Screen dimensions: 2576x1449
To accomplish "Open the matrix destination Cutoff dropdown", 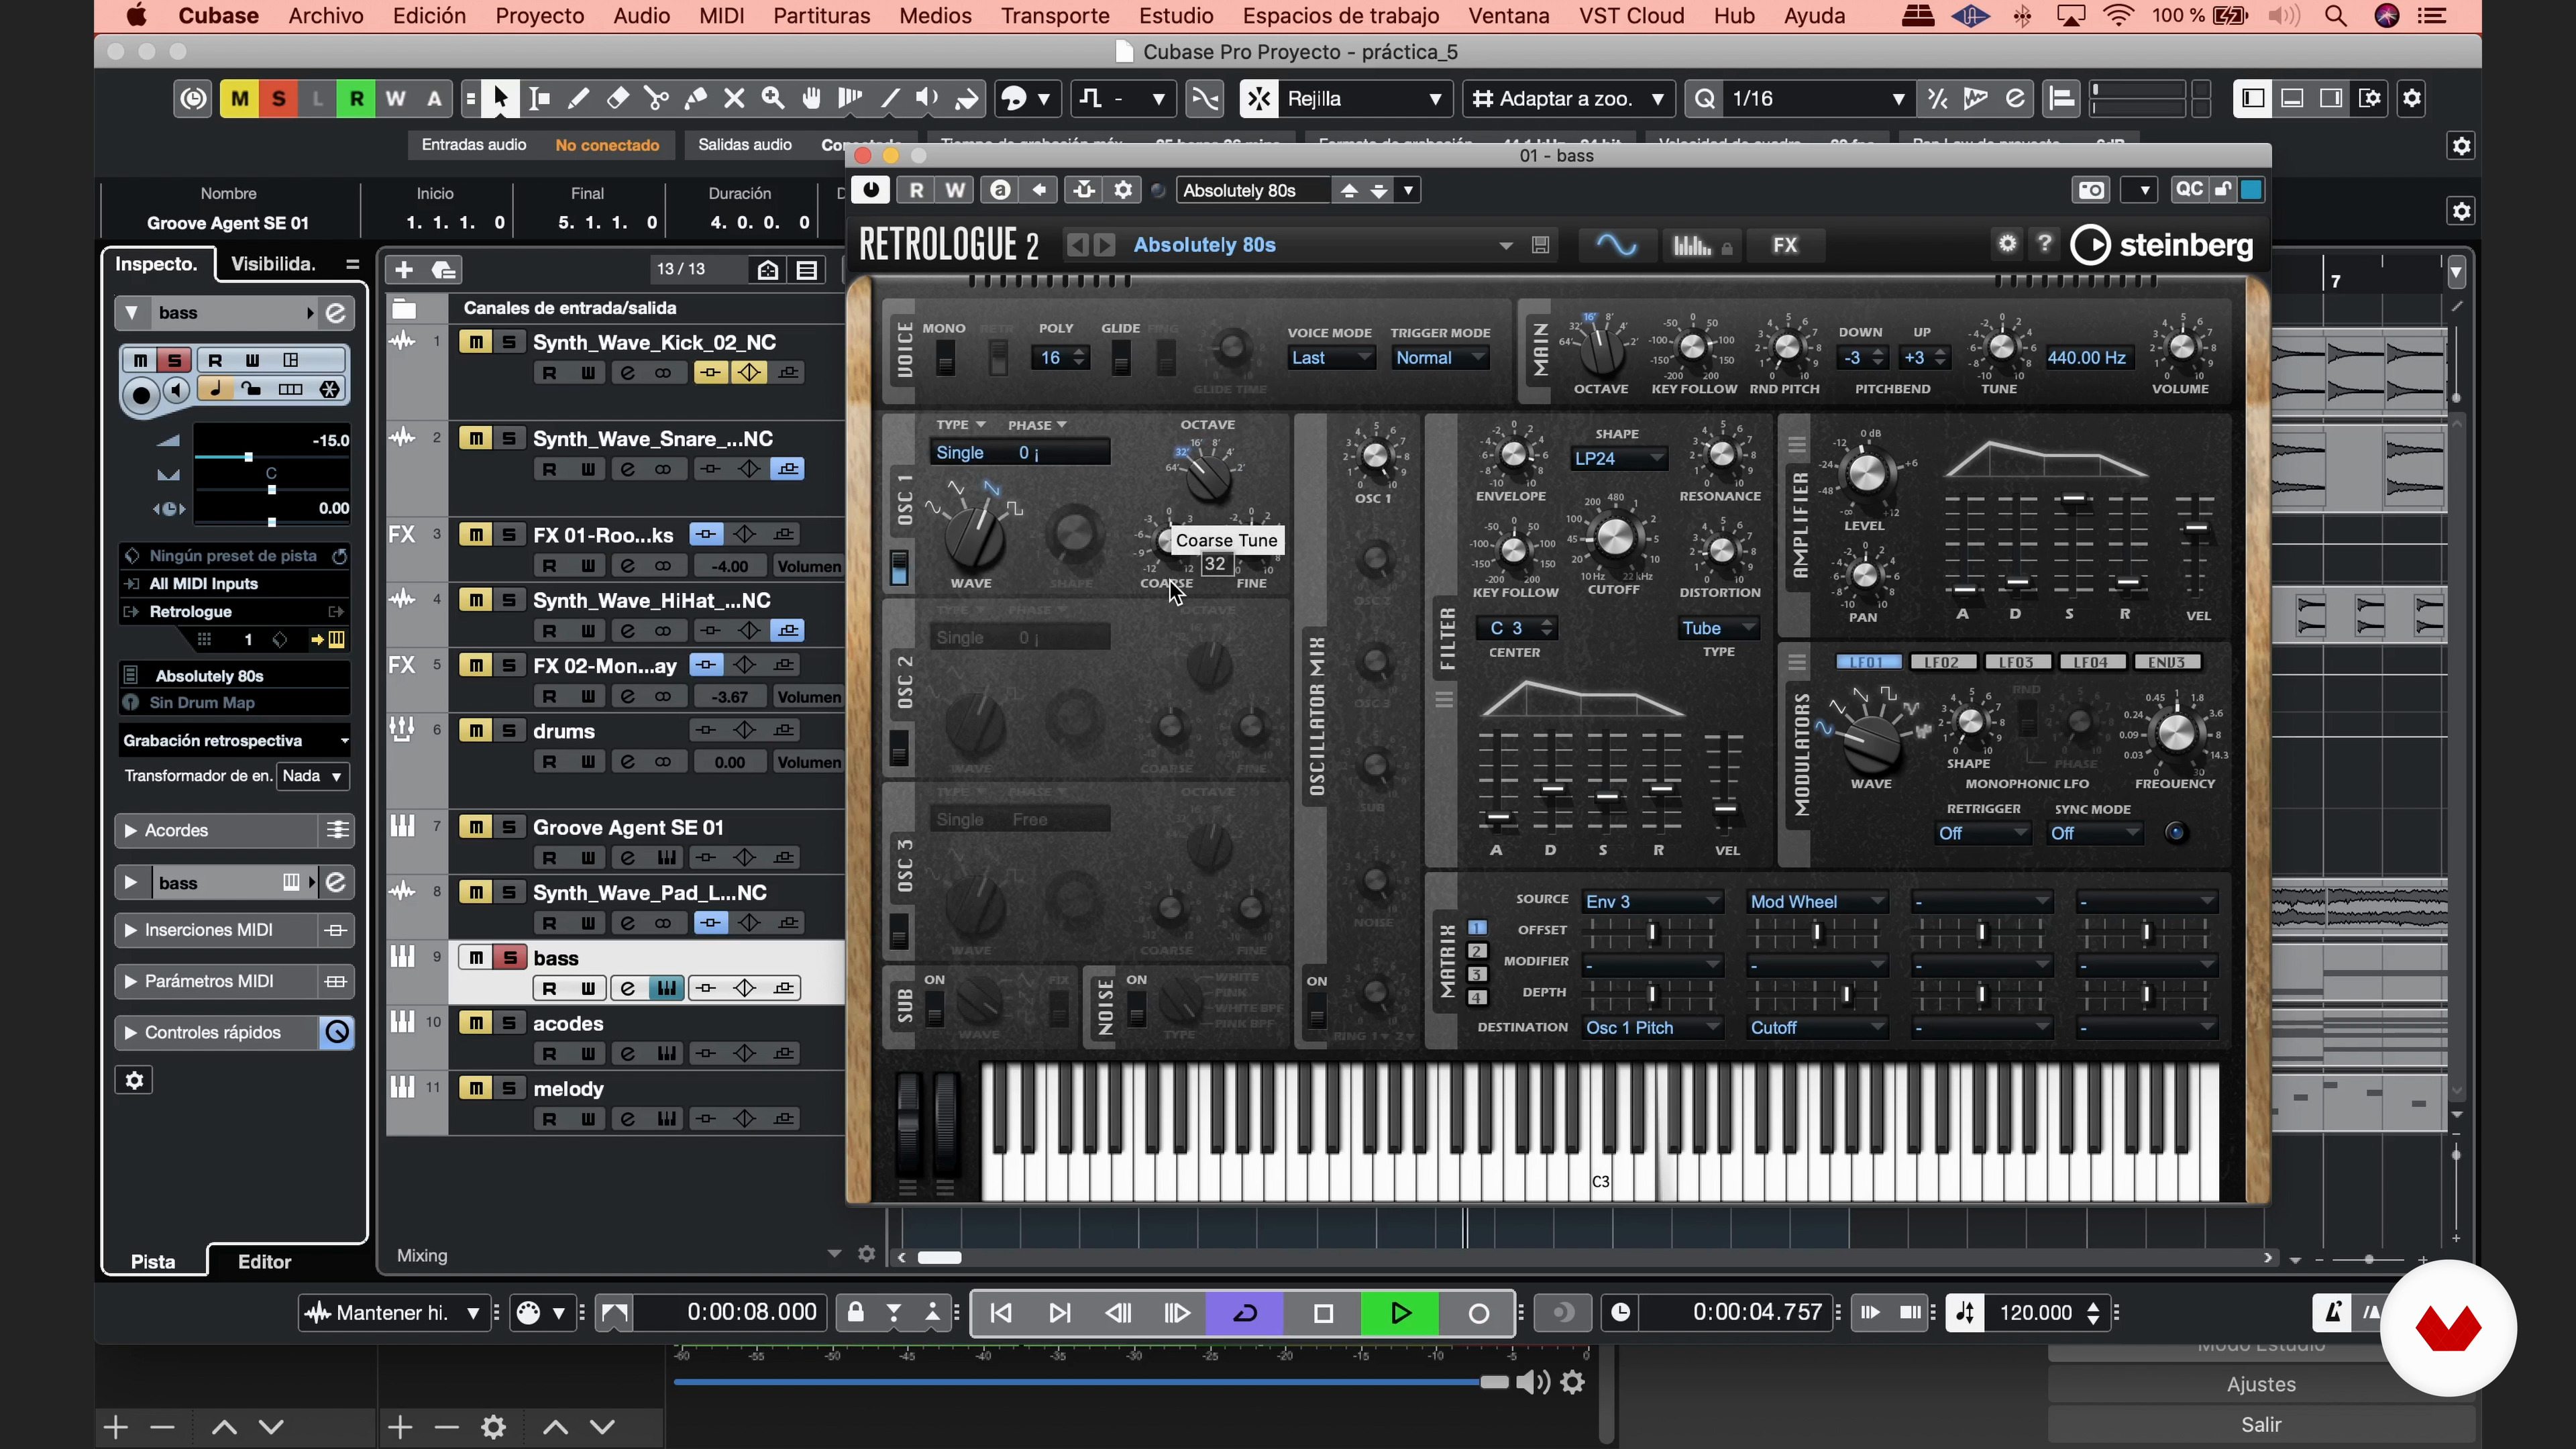I will click(1816, 1028).
